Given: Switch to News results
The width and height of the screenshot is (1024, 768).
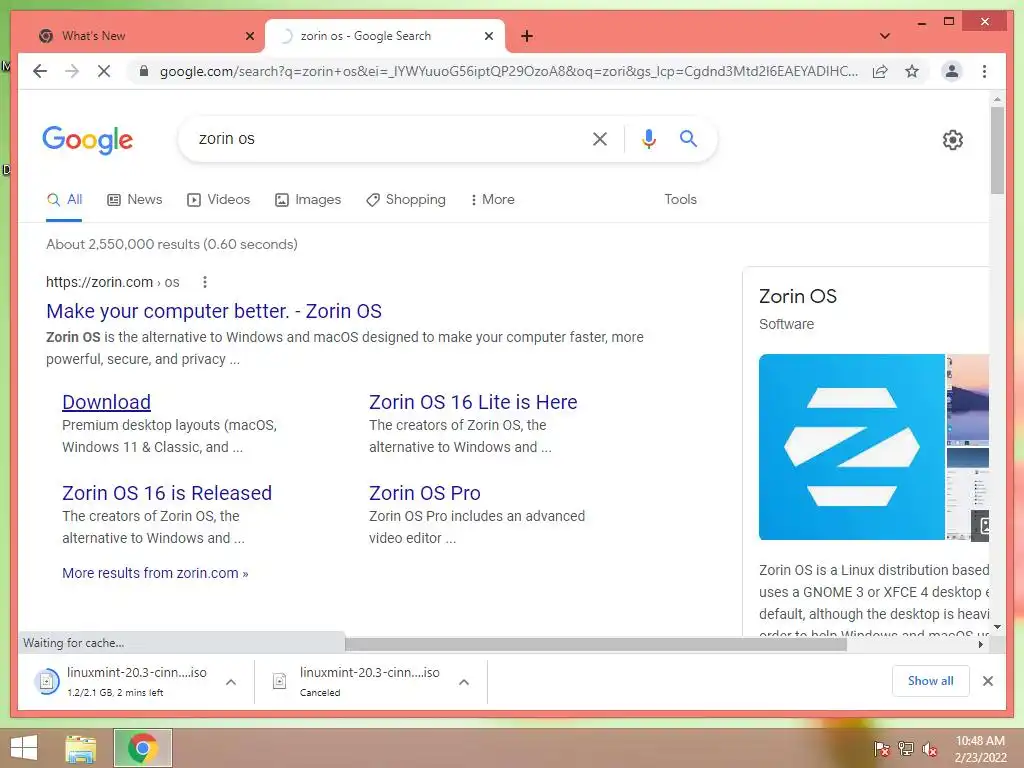Looking at the screenshot, I should (135, 199).
